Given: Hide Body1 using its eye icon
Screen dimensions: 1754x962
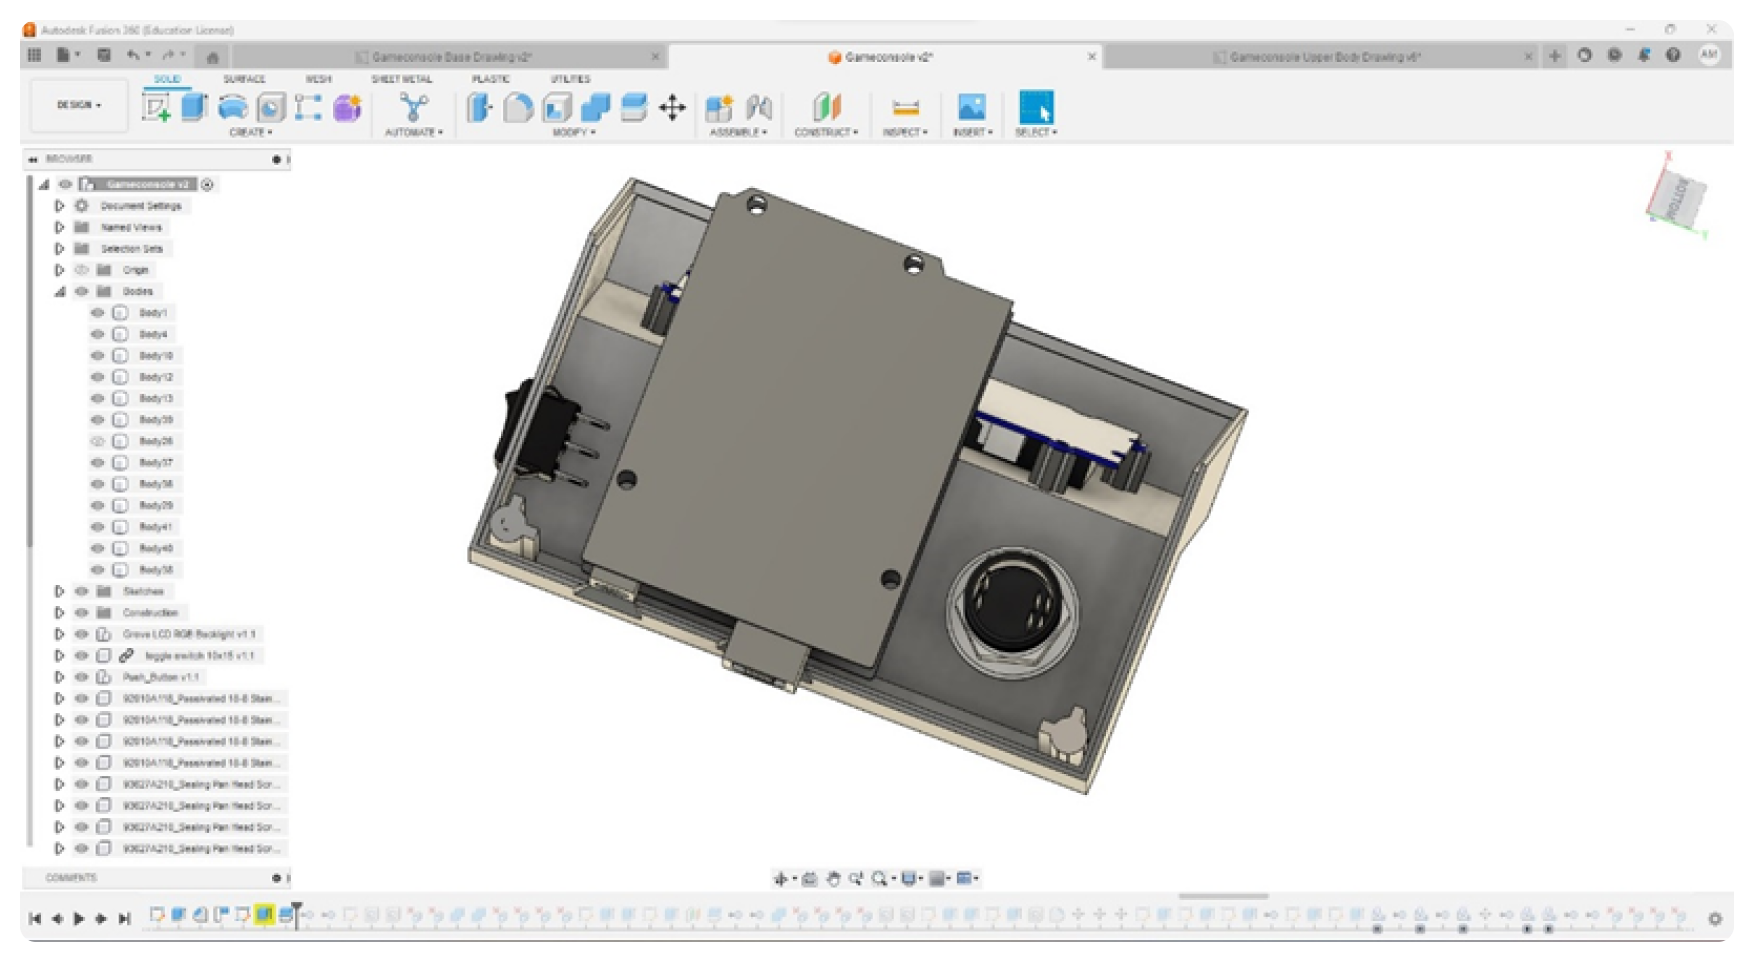Looking at the screenshot, I should [97, 313].
